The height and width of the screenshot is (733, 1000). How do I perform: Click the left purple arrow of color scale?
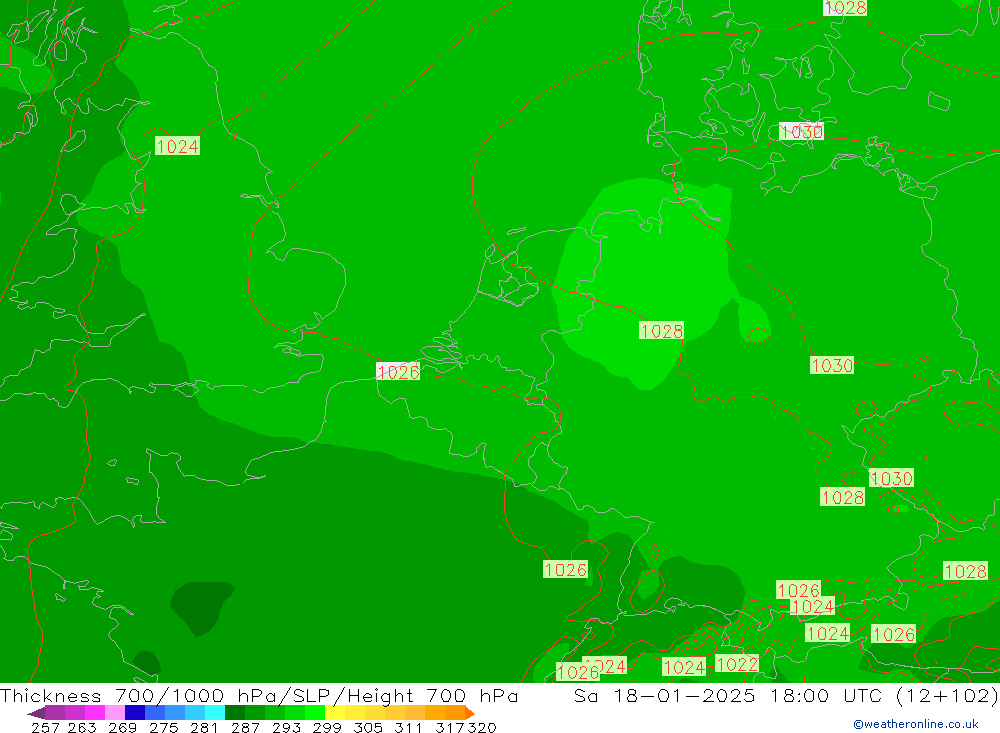coord(36,713)
